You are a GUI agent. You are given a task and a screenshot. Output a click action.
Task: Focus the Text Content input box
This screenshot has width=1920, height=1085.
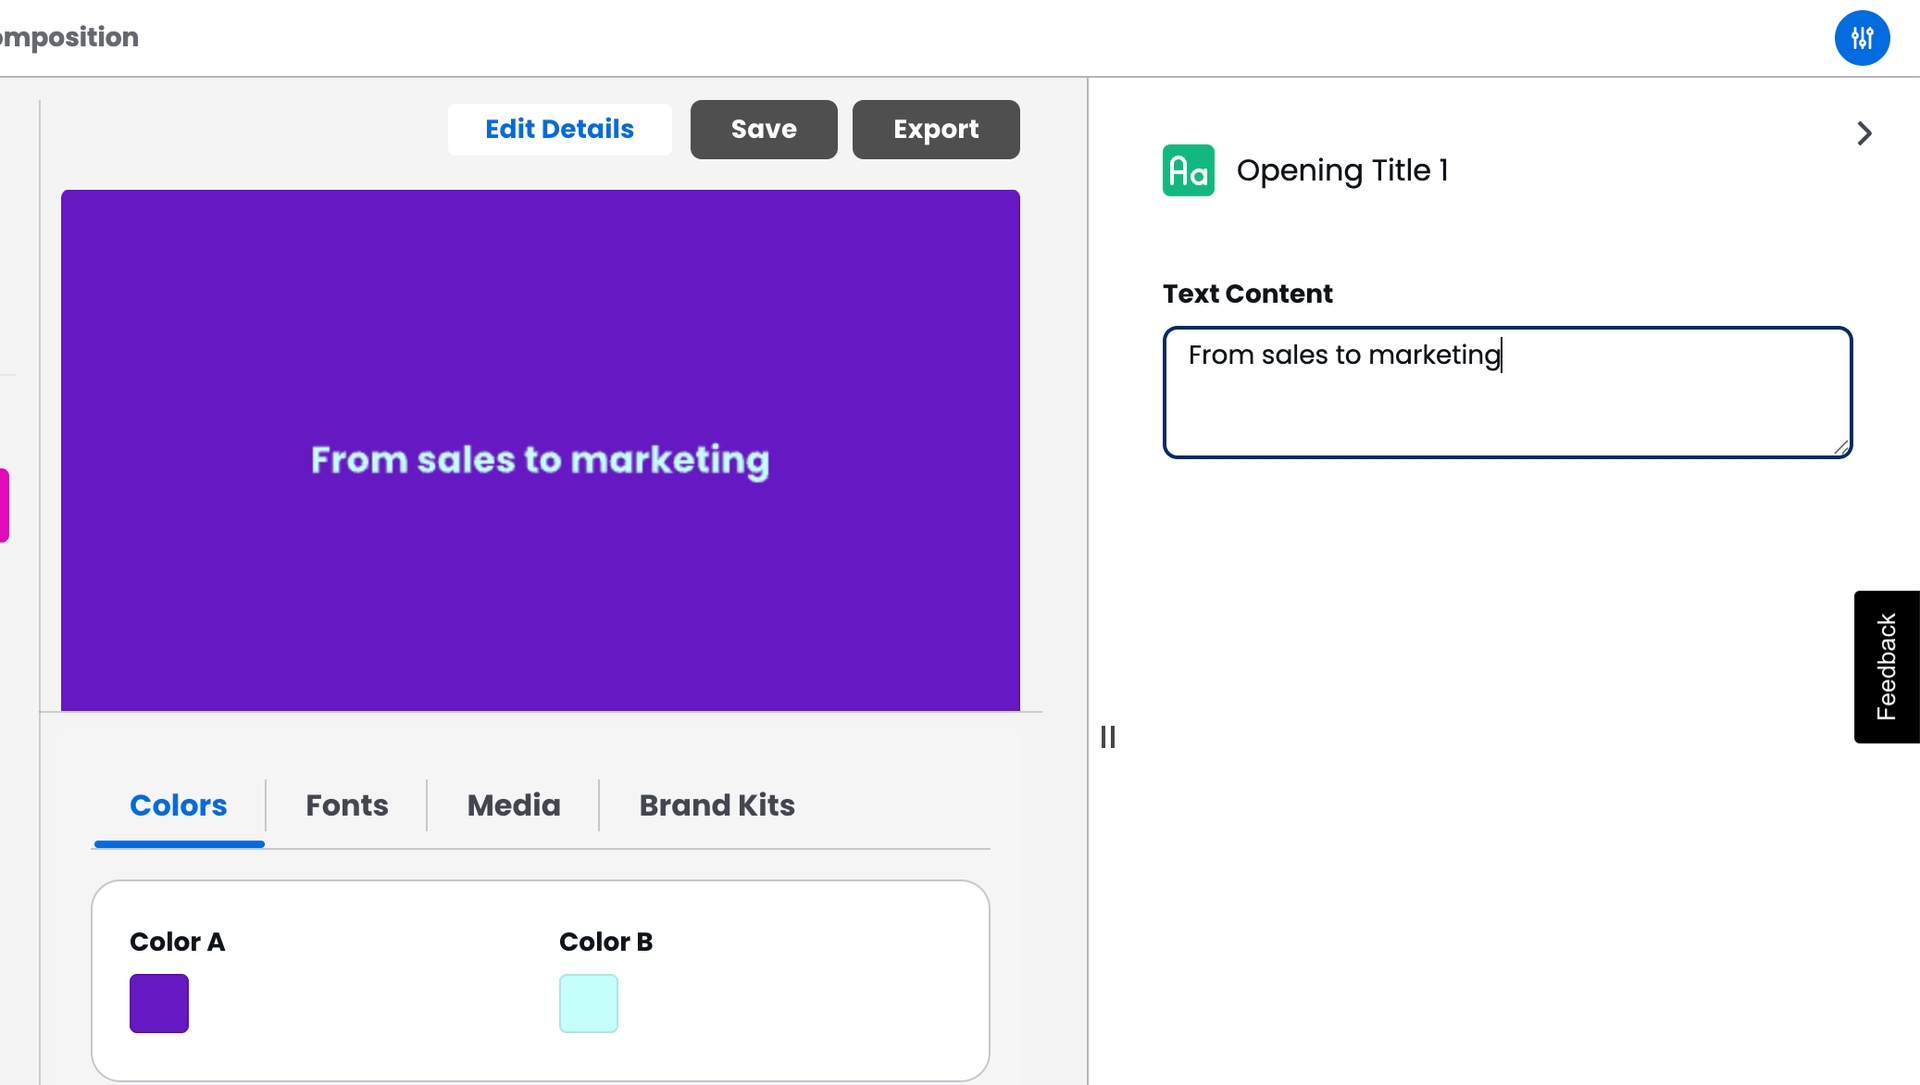(1506, 392)
